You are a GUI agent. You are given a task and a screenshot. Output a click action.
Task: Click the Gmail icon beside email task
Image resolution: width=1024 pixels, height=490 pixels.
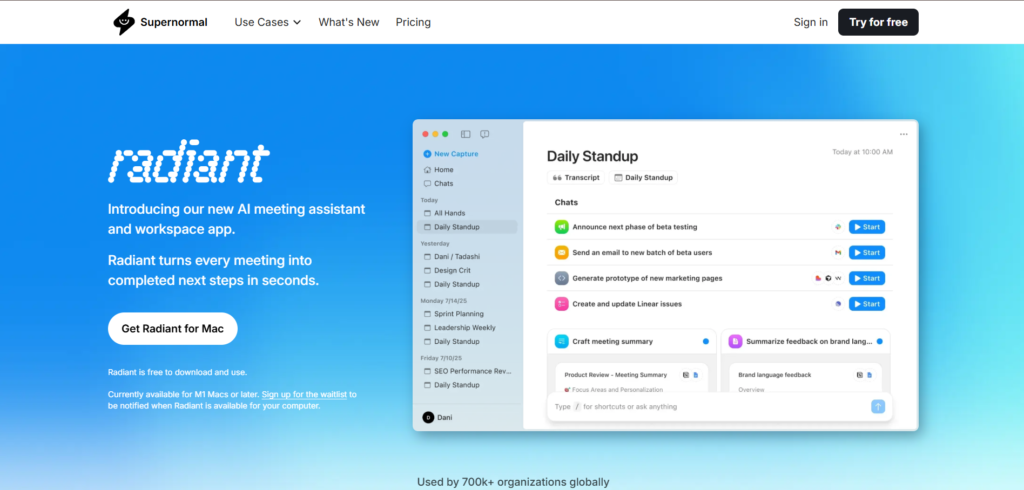(x=838, y=252)
